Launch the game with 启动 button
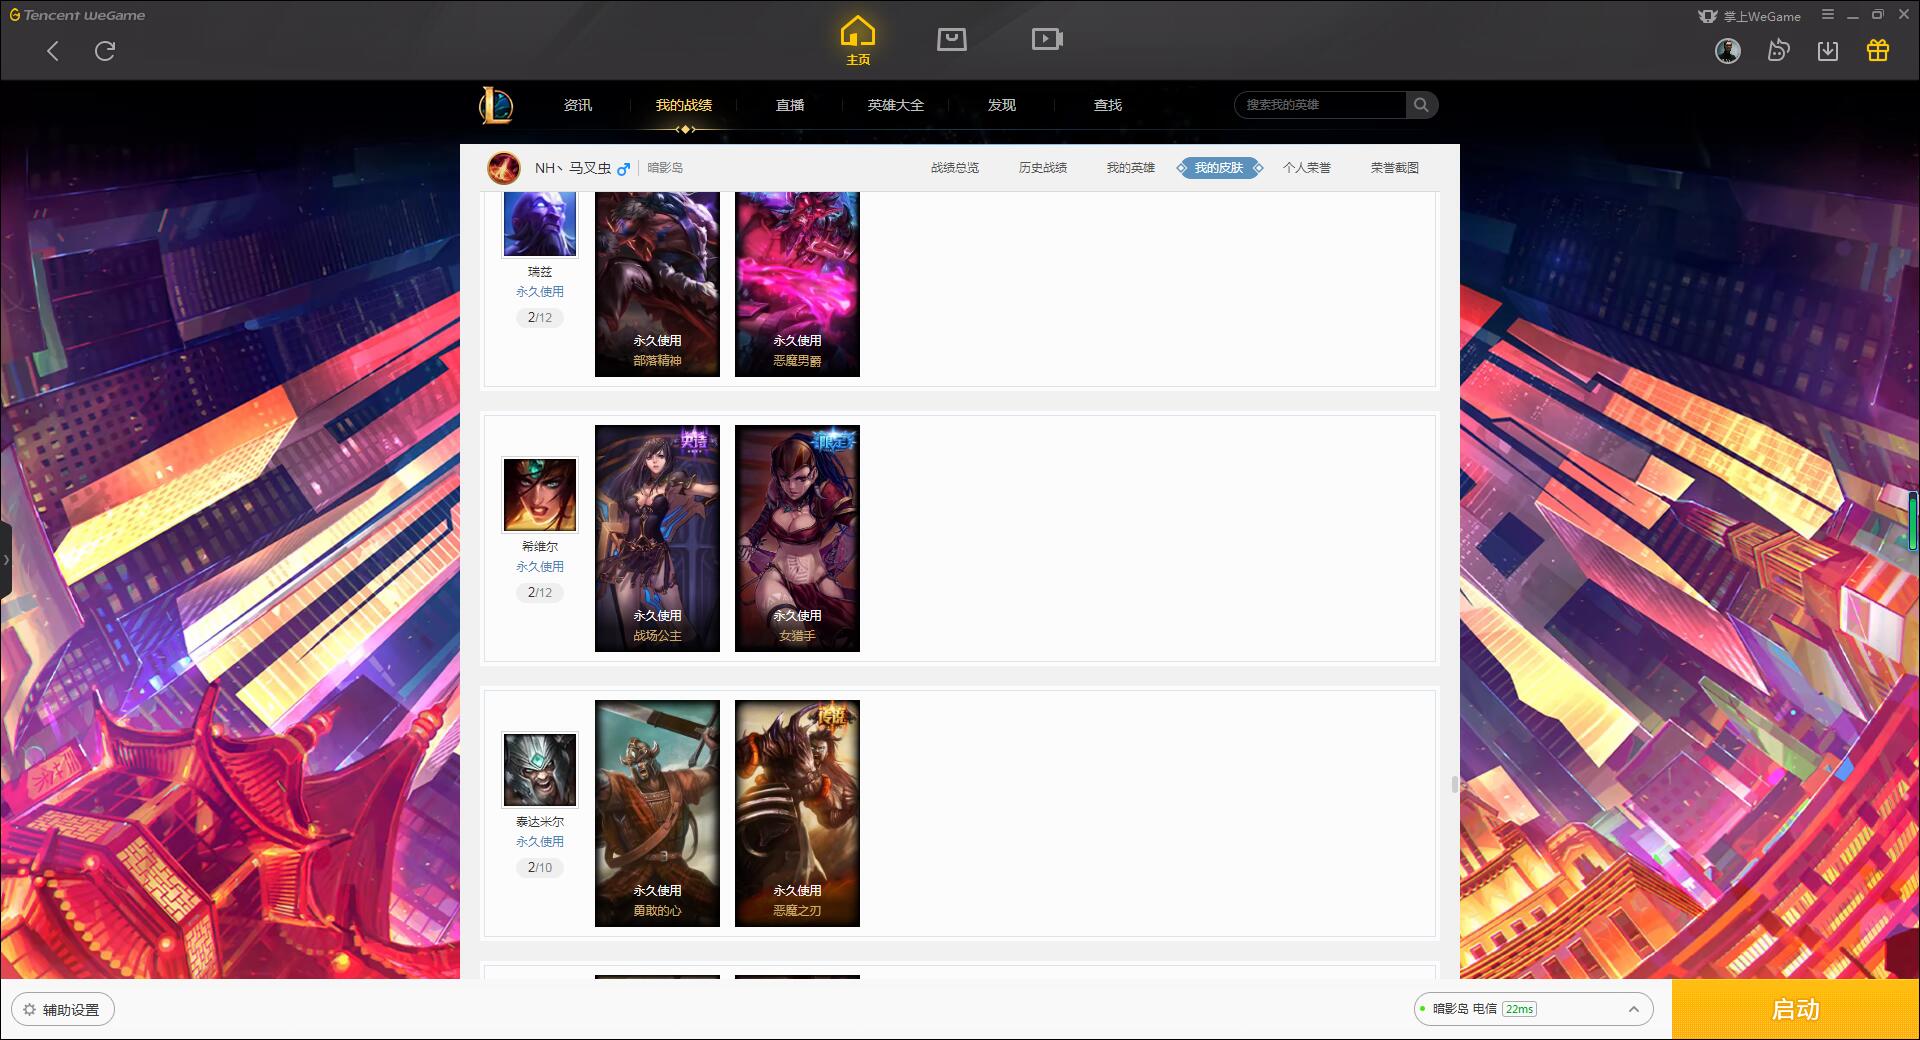 1796,1010
